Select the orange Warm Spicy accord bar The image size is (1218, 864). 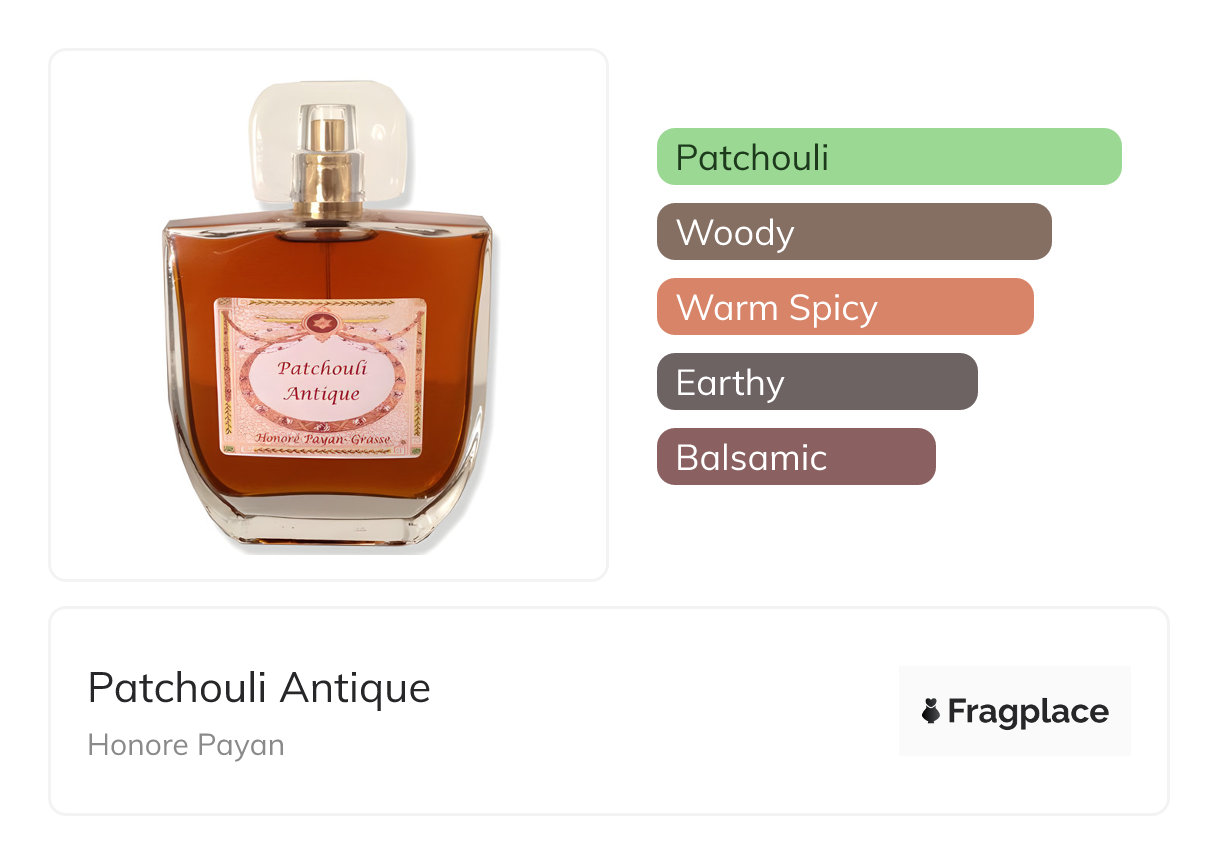845,307
